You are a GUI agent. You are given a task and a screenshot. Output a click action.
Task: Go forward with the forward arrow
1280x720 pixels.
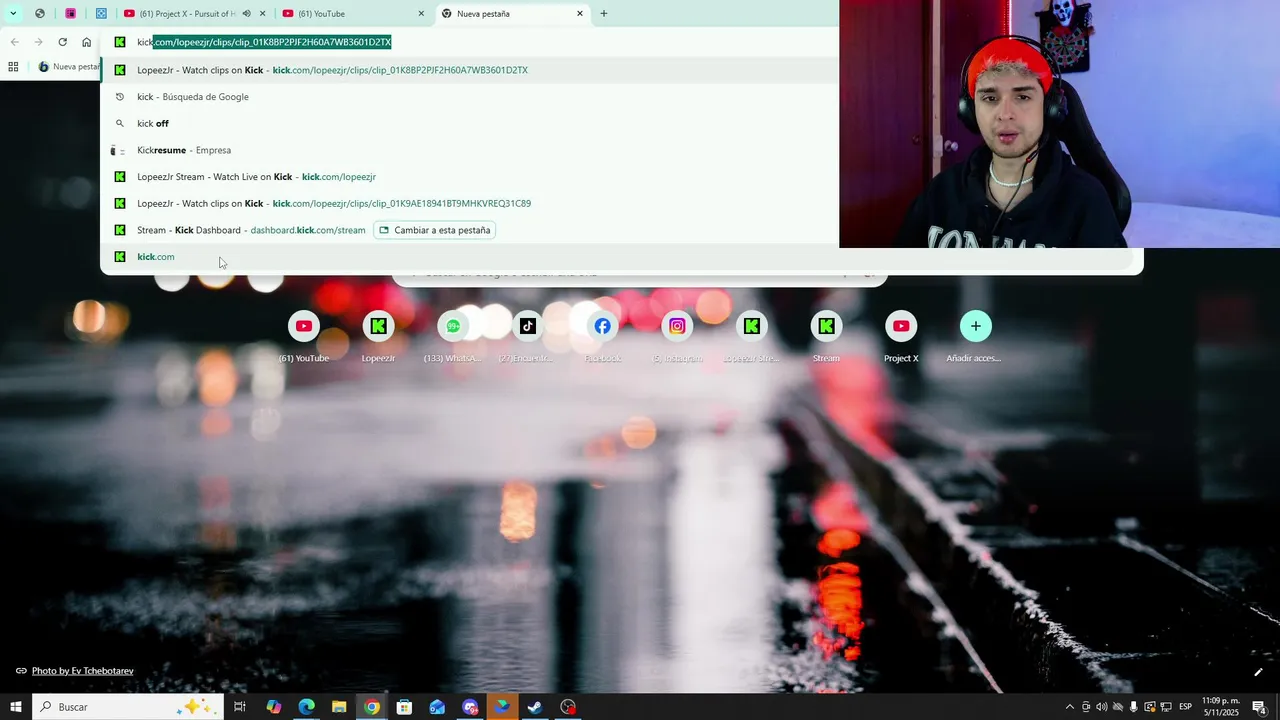(x=38, y=42)
